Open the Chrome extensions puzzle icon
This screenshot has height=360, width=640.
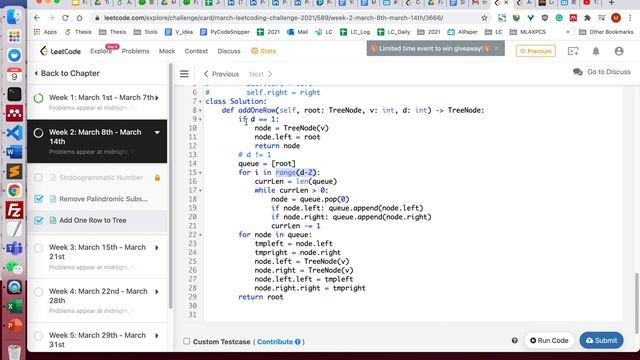[x=587, y=18]
